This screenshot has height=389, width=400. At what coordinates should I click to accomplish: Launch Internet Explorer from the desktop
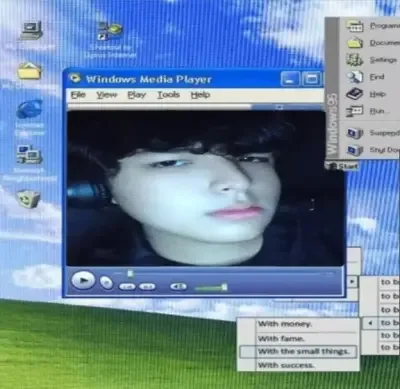click(29, 109)
